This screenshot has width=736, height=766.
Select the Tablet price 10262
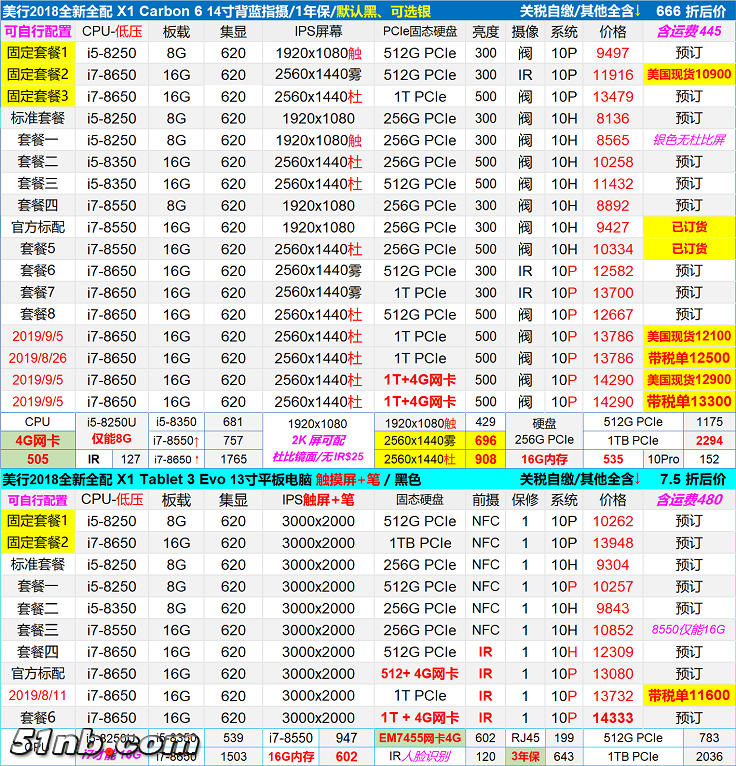tap(612, 521)
